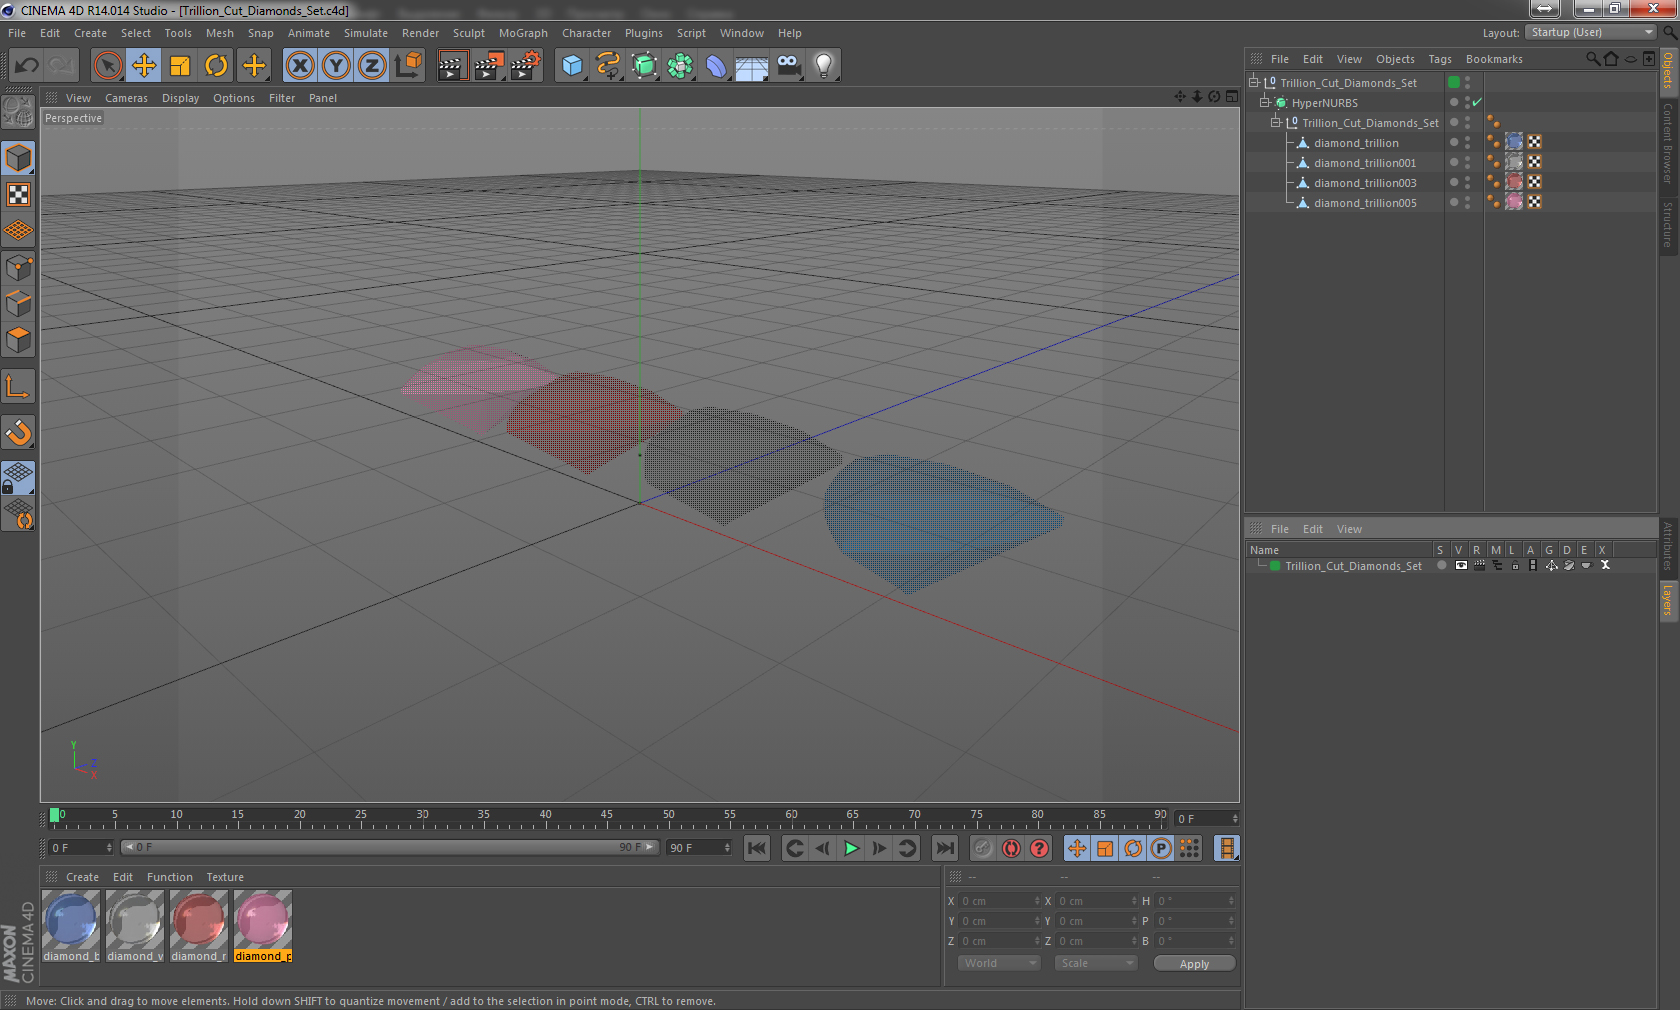The height and width of the screenshot is (1010, 1680).
Task: Add a Cube primitive object
Action: (572, 66)
